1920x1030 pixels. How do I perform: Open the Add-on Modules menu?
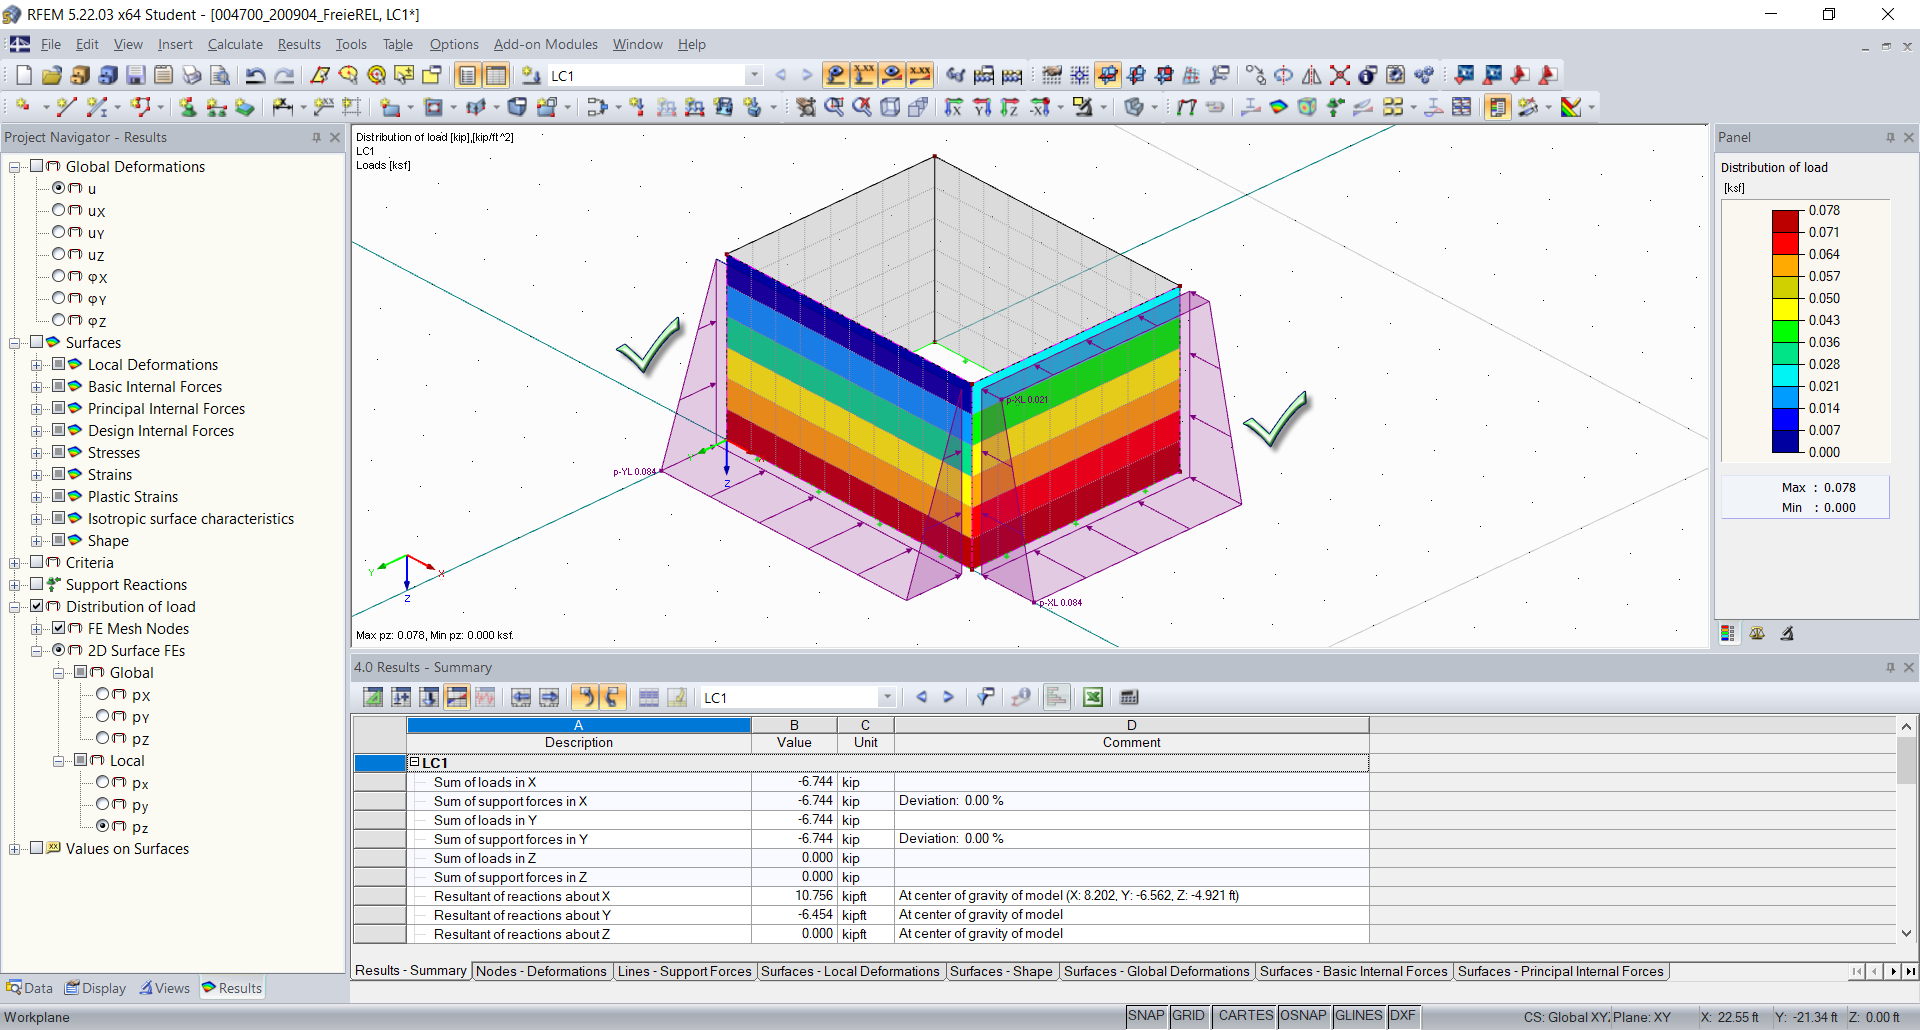(545, 44)
